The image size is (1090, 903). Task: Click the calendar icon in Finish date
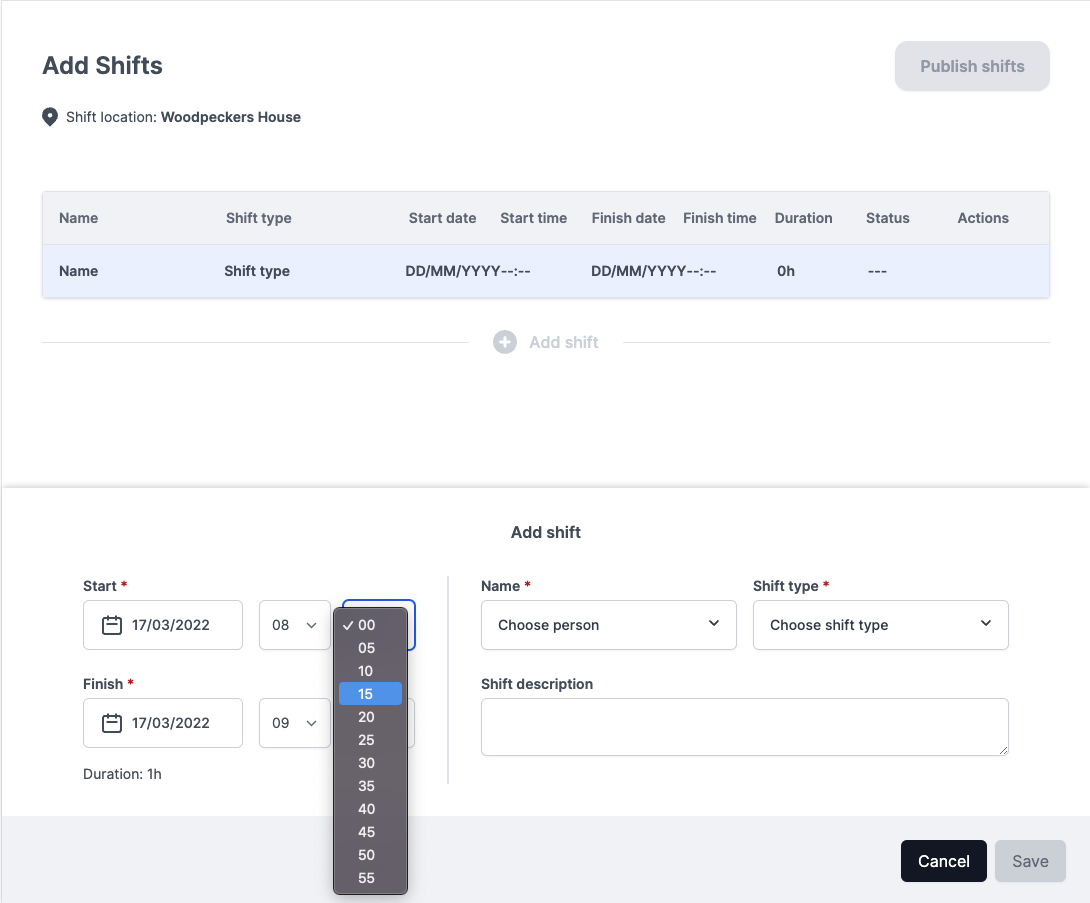(112, 723)
